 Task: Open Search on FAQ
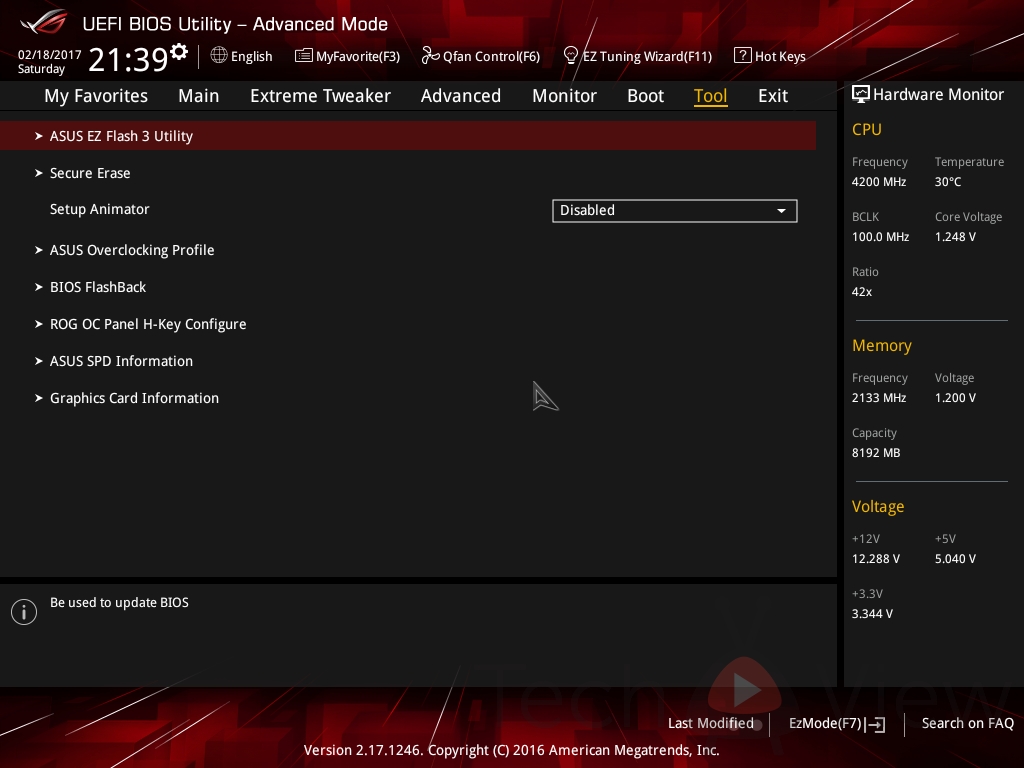968,724
